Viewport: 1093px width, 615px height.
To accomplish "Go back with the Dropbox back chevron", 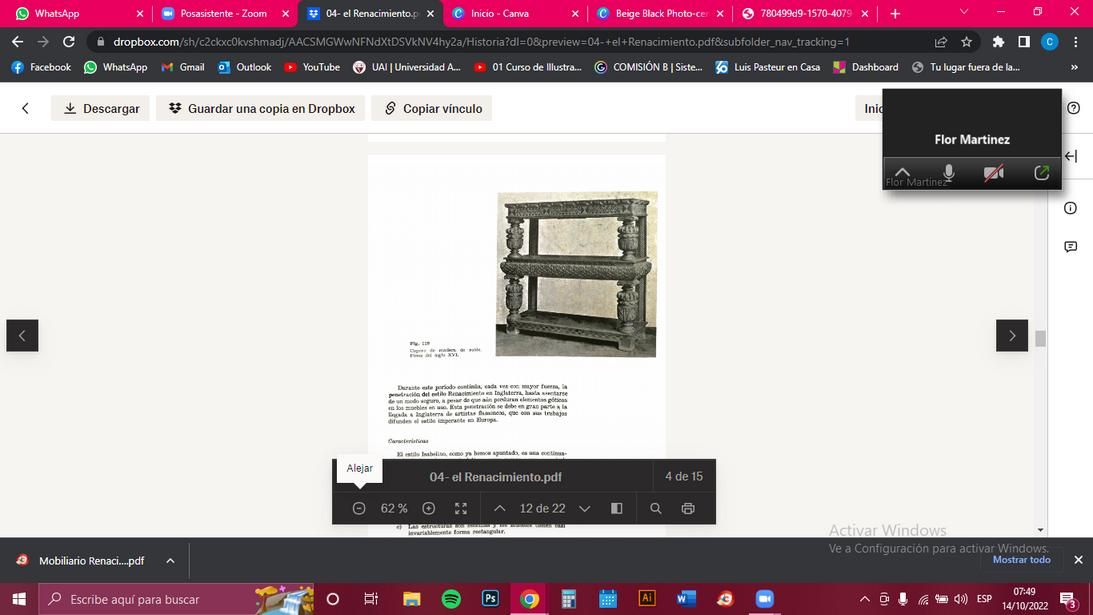I will 25,108.
